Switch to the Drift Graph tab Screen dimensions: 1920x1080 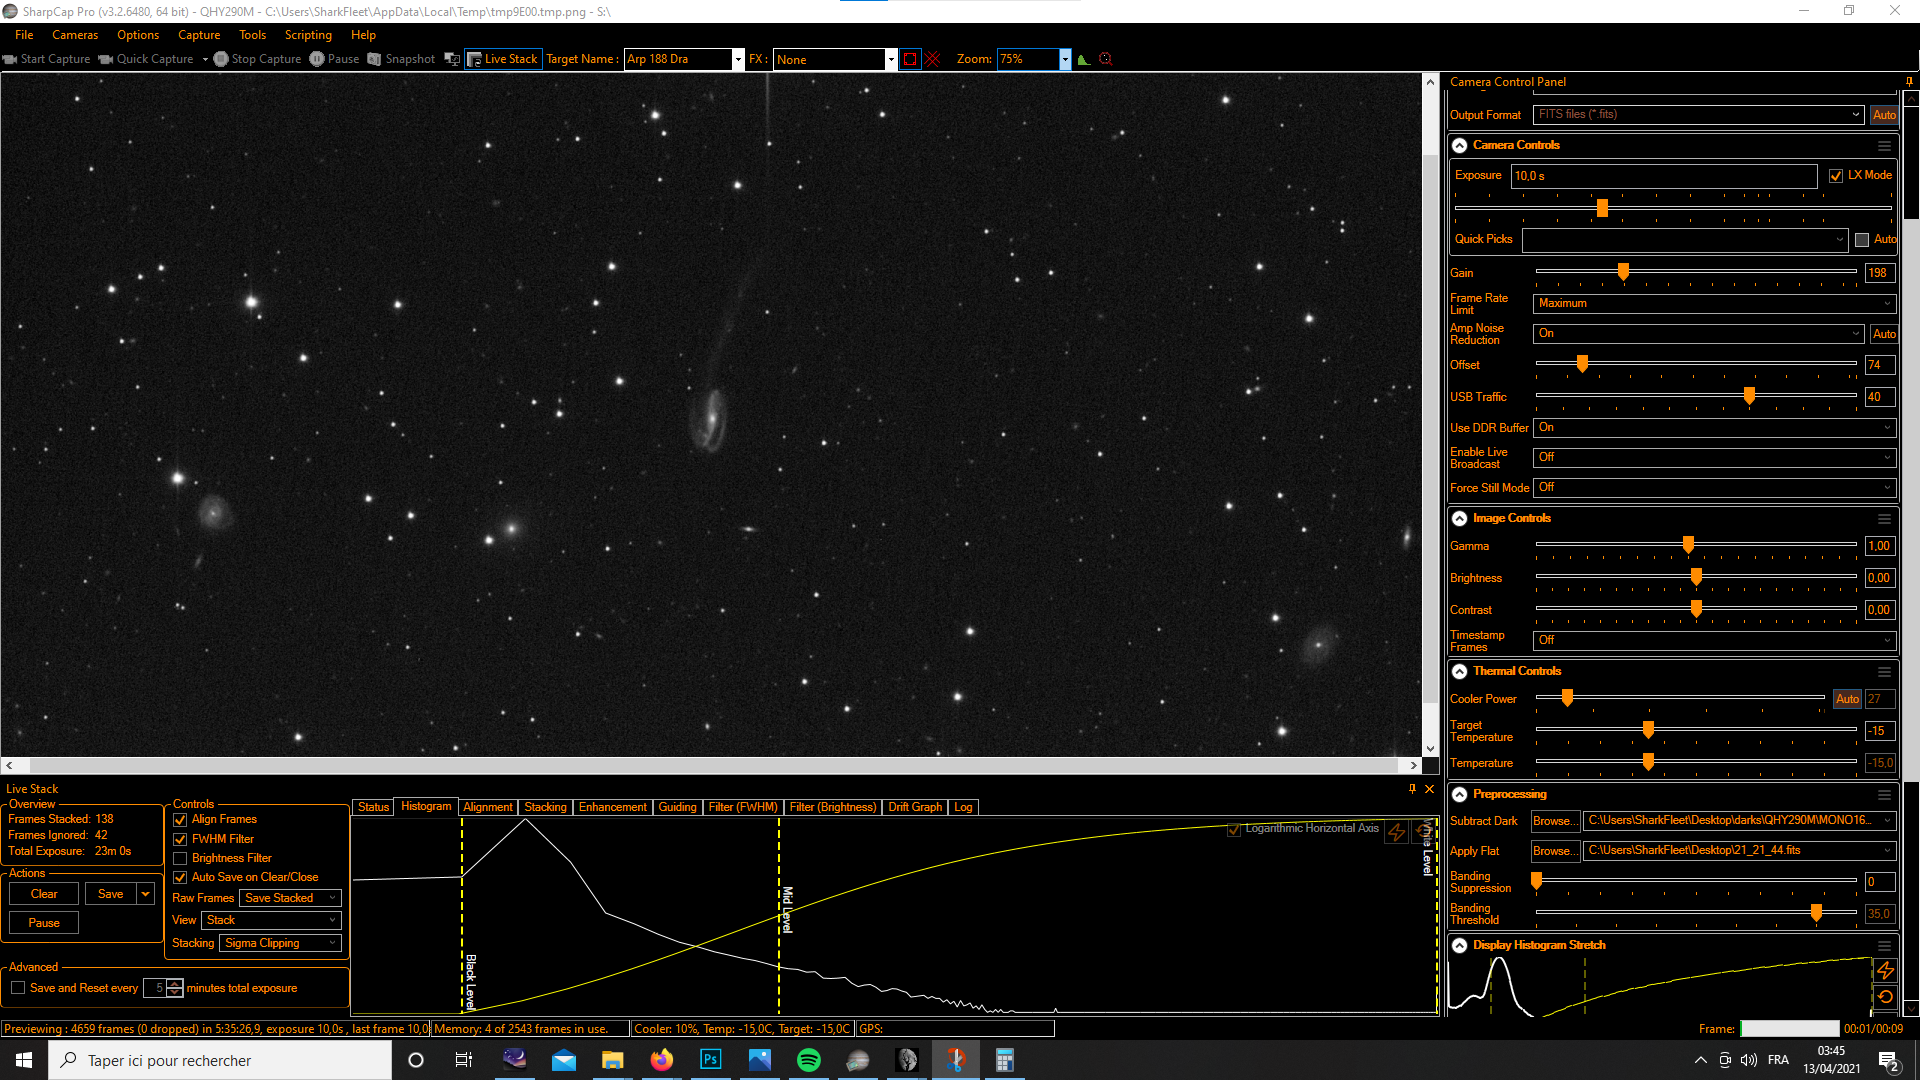(x=914, y=807)
